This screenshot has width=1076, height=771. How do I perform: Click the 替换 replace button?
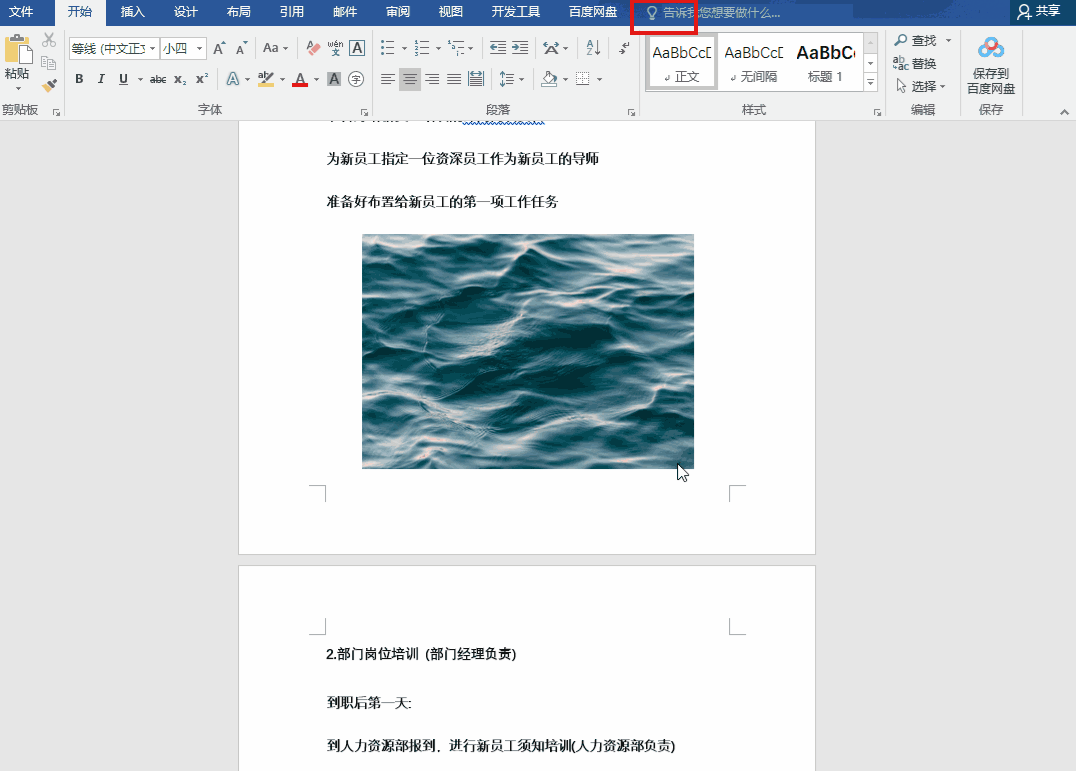click(915, 63)
